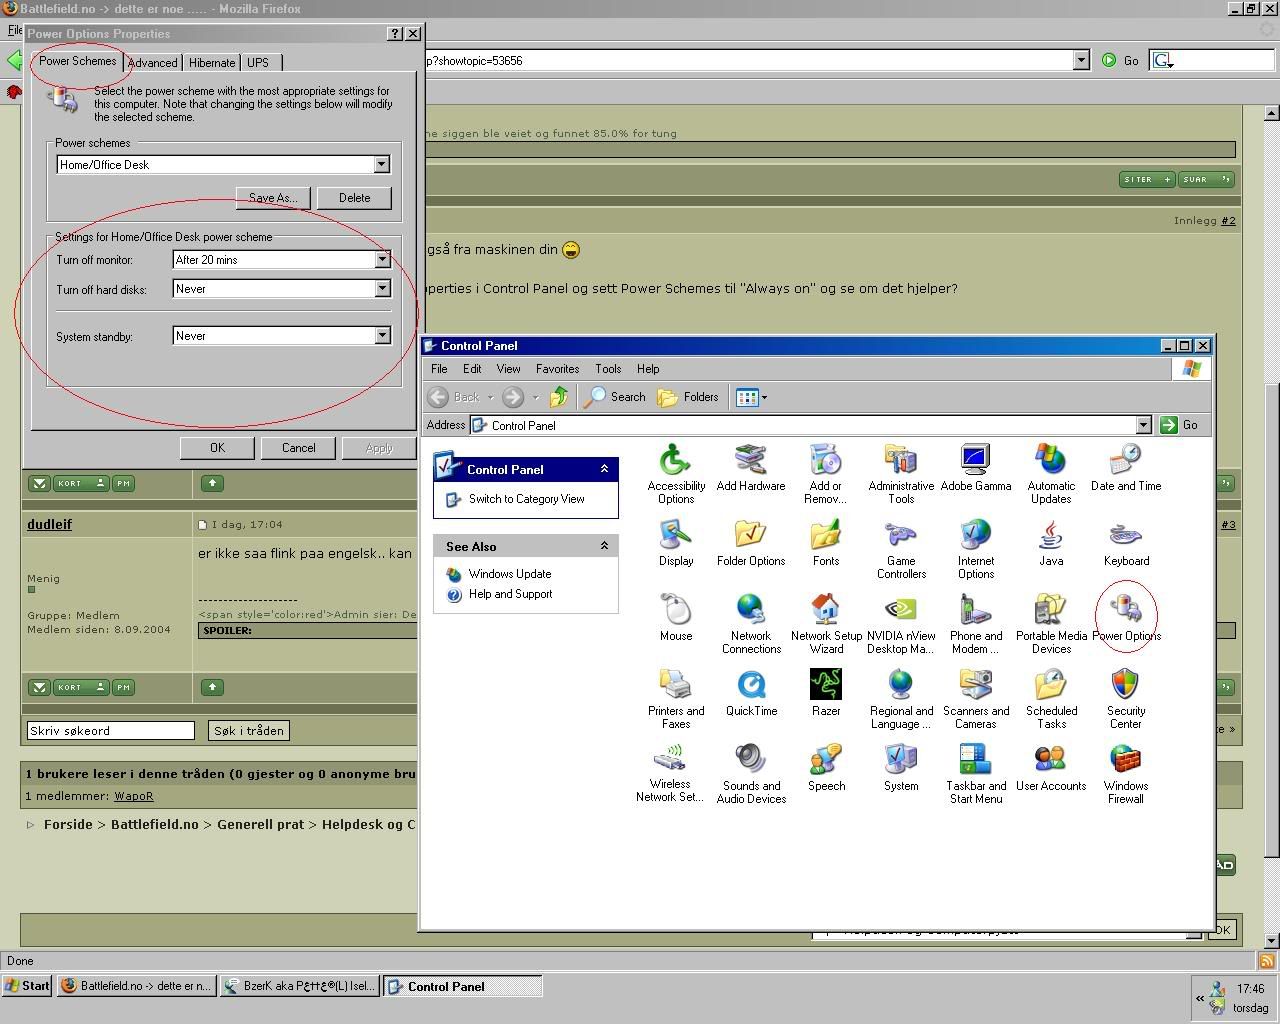Open Accessibility Options in Control Panel
1280x1024 pixels.
(x=676, y=474)
